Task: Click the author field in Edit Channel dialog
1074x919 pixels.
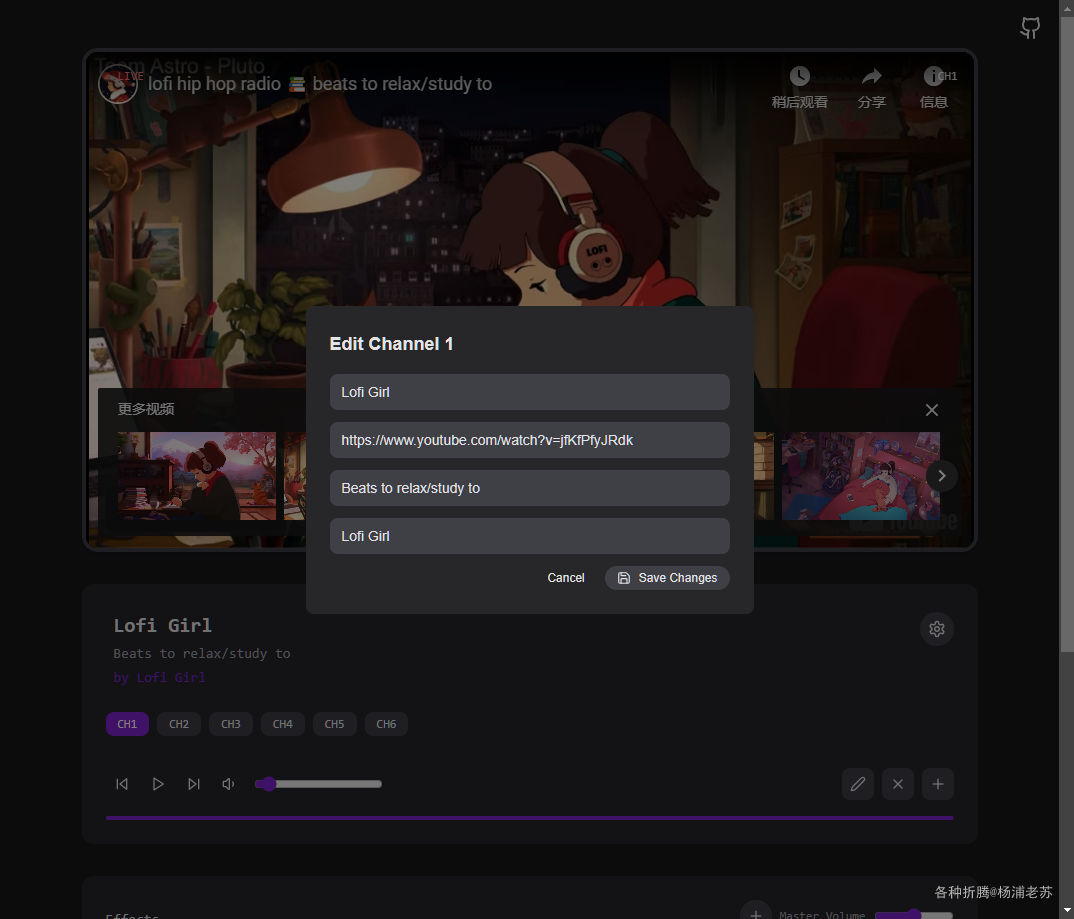Action: tap(529, 536)
